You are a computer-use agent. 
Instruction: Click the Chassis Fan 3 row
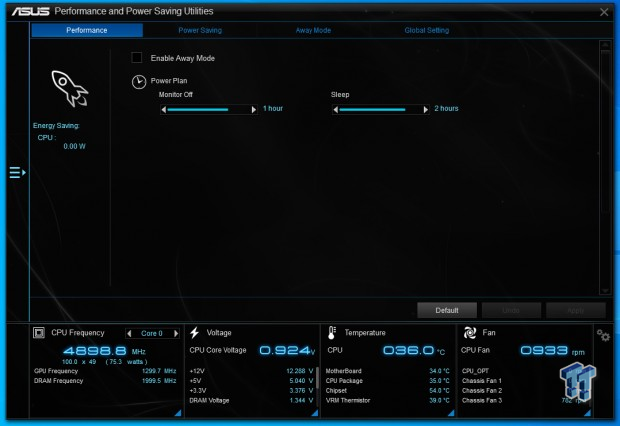coord(524,400)
